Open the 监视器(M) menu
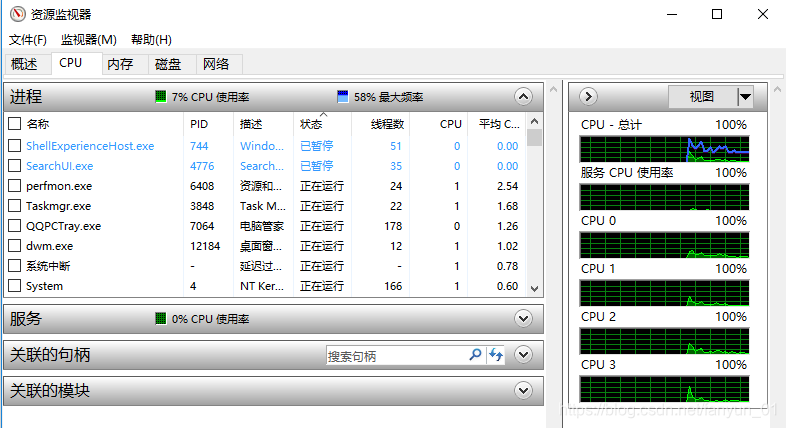Screen dimensions: 786x428 pos(89,40)
